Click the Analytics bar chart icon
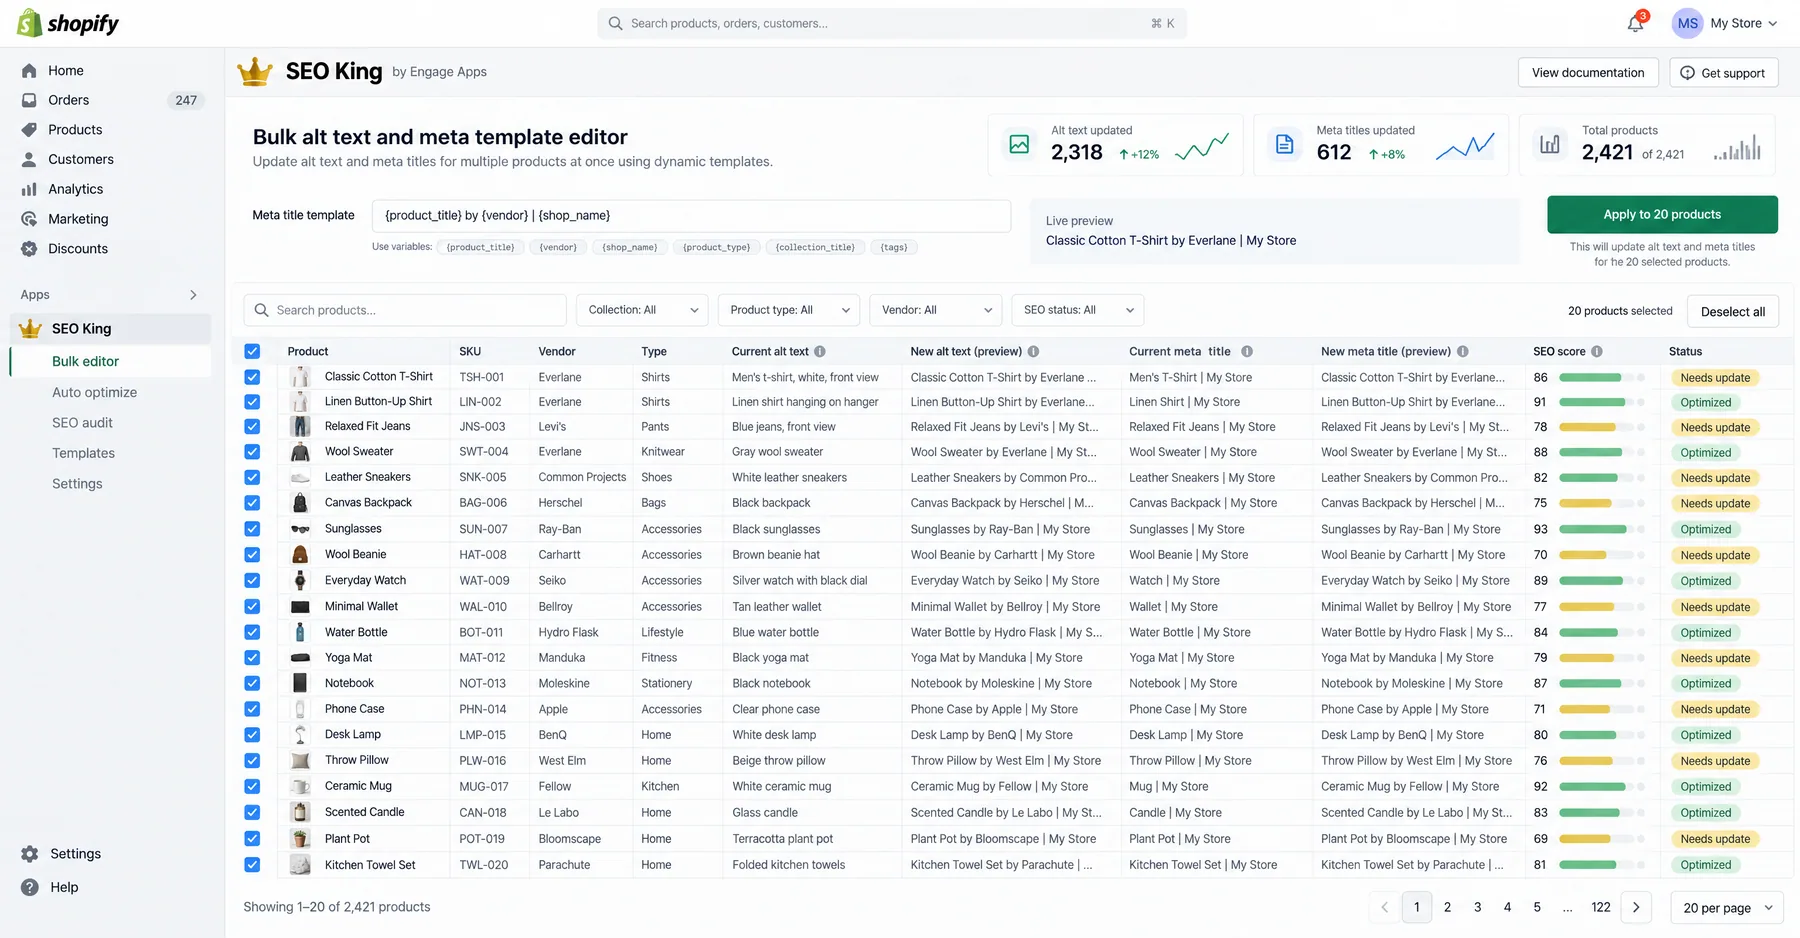 (29, 189)
